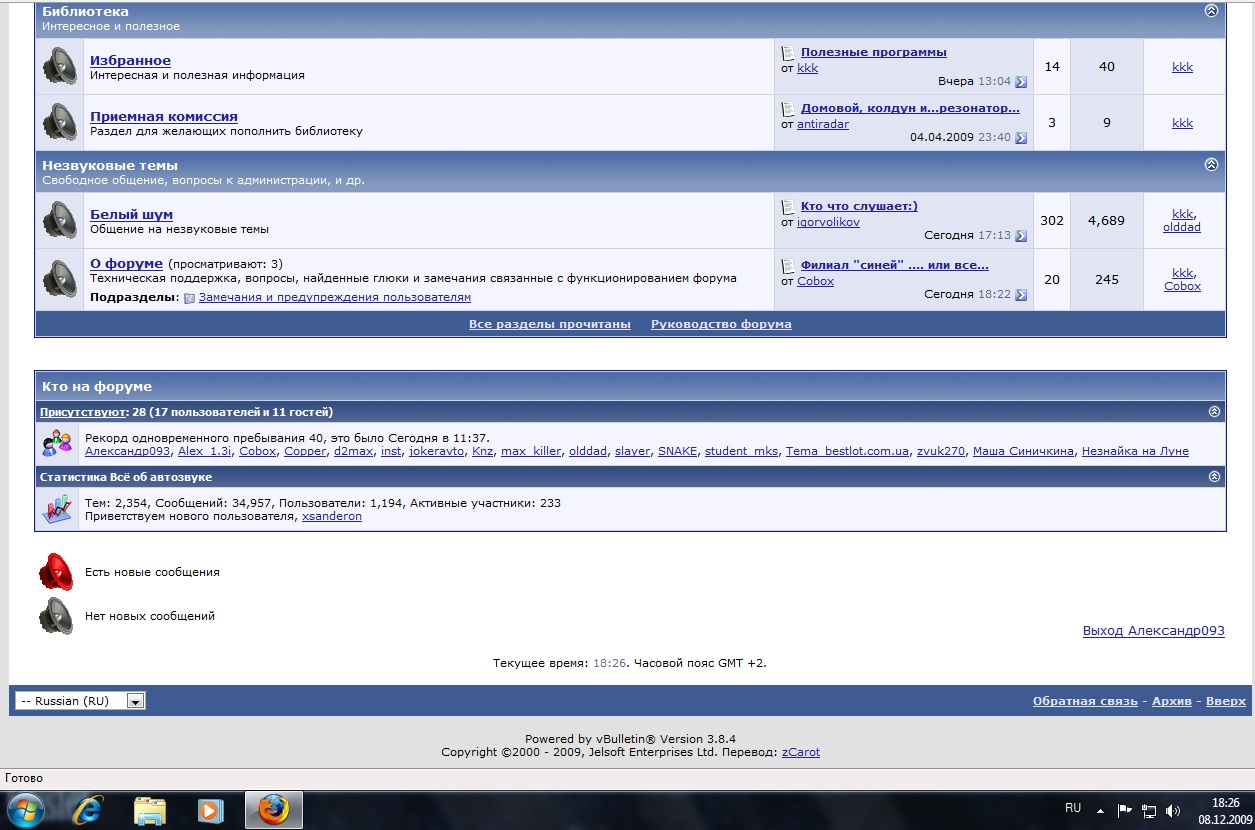
Task: Click the system tray volume icon
Action: tap(1172, 810)
